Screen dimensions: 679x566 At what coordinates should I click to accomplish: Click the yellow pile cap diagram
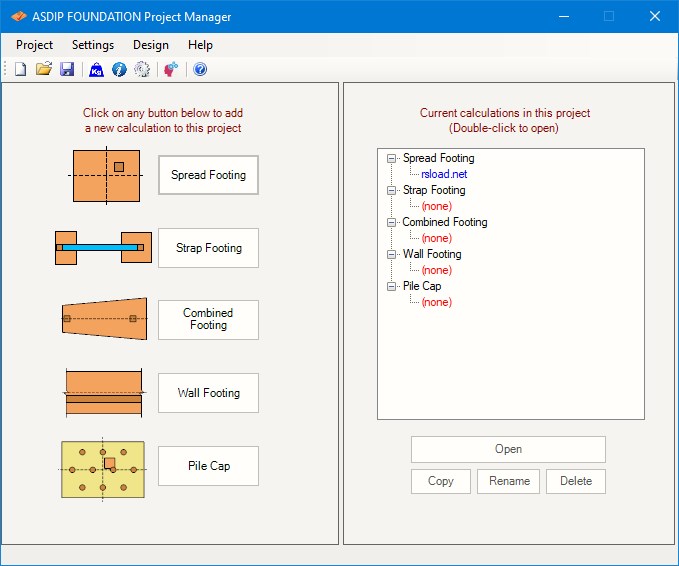pyautogui.click(x=103, y=469)
